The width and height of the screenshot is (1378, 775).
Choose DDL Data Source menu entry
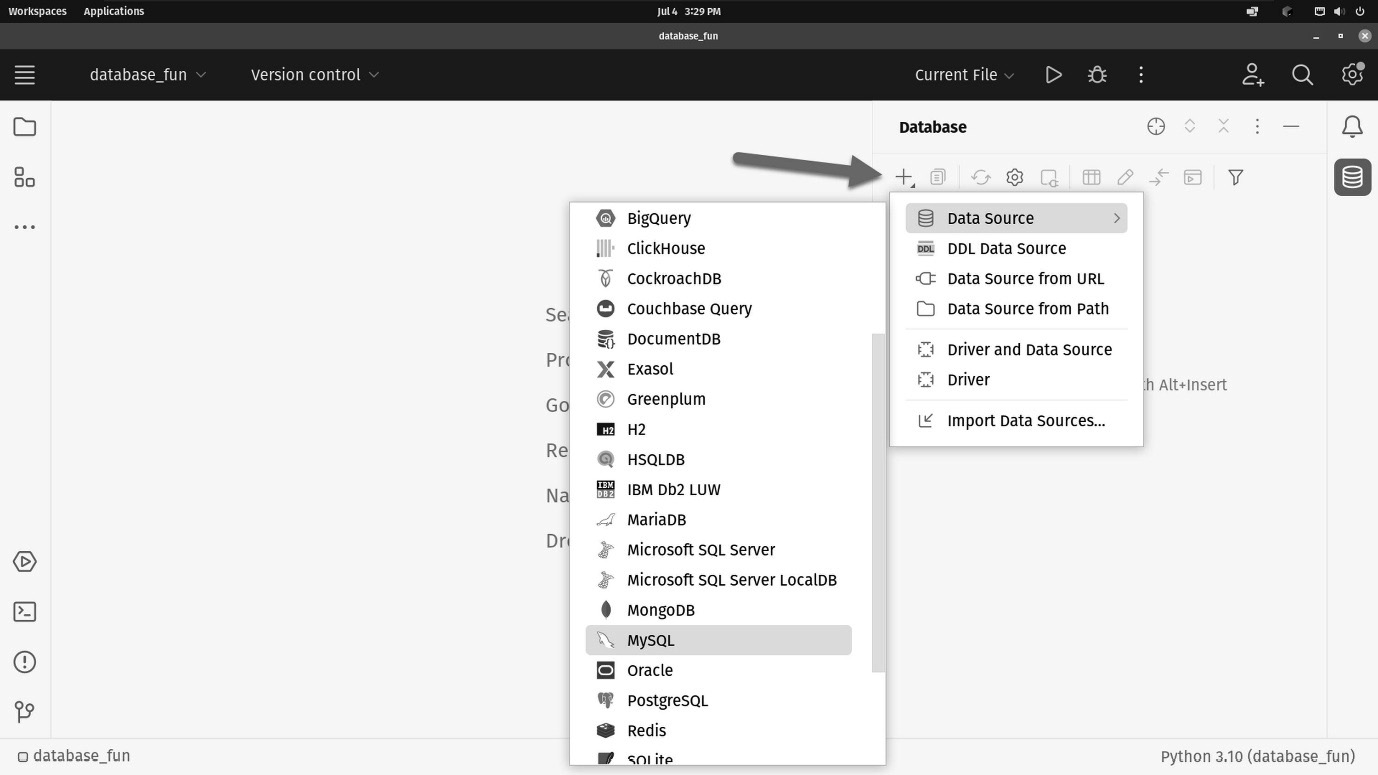[x=1016, y=248]
